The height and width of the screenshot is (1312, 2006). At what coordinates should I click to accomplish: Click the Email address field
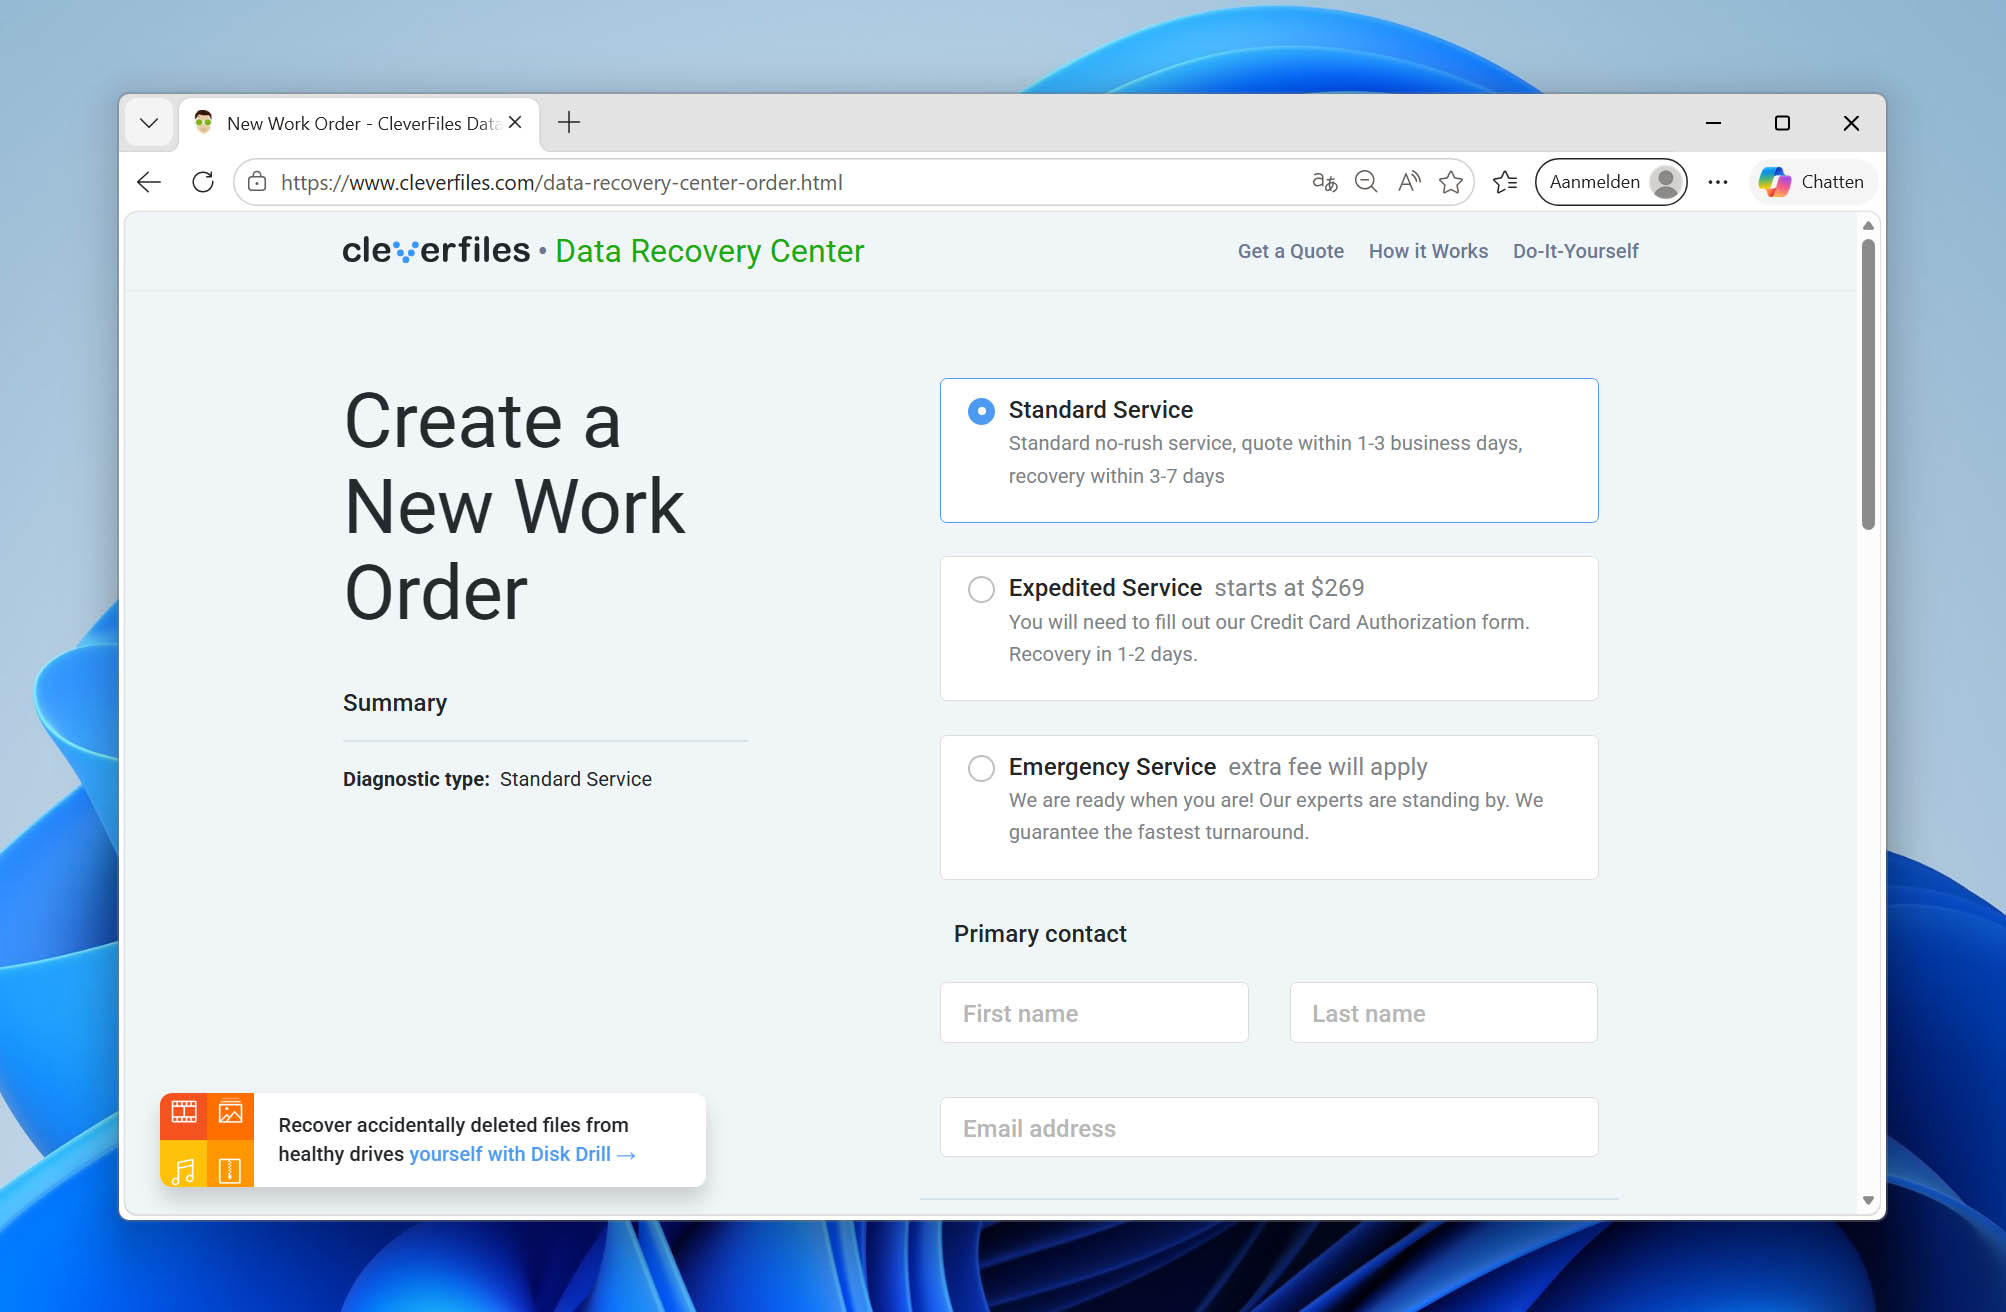click(x=1269, y=1128)
